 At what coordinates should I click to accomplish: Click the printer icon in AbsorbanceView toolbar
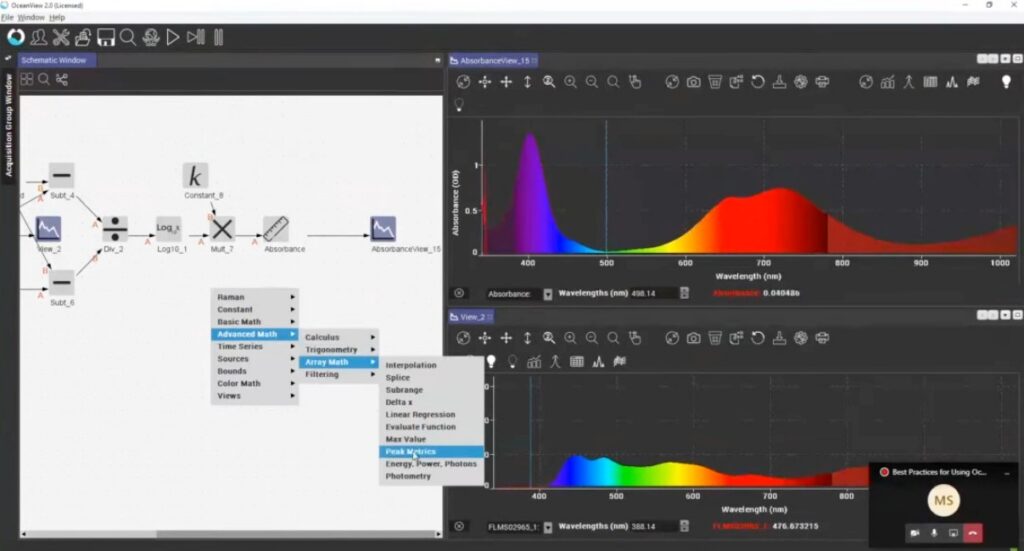coord(822,82)
